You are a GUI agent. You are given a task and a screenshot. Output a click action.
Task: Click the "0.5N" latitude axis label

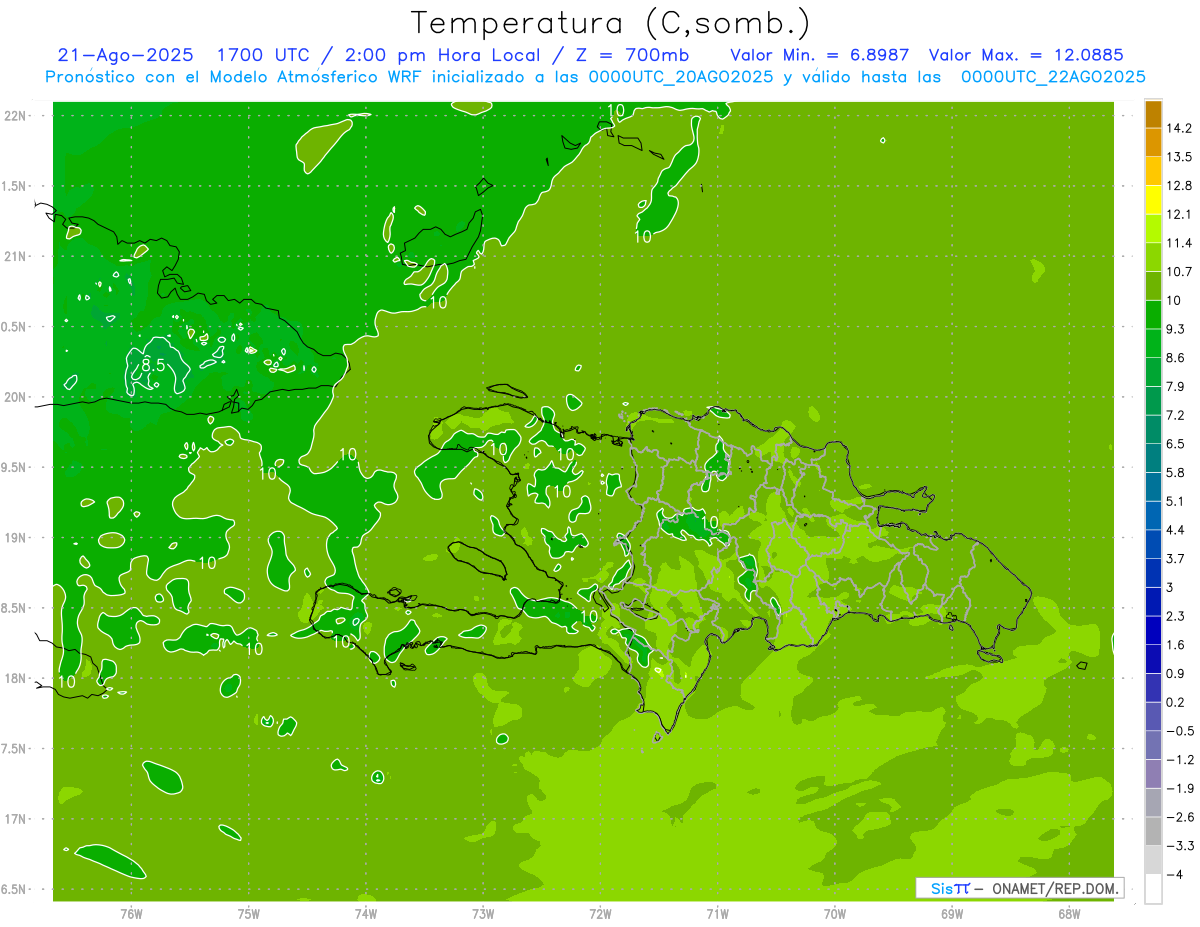click(15, 327)
